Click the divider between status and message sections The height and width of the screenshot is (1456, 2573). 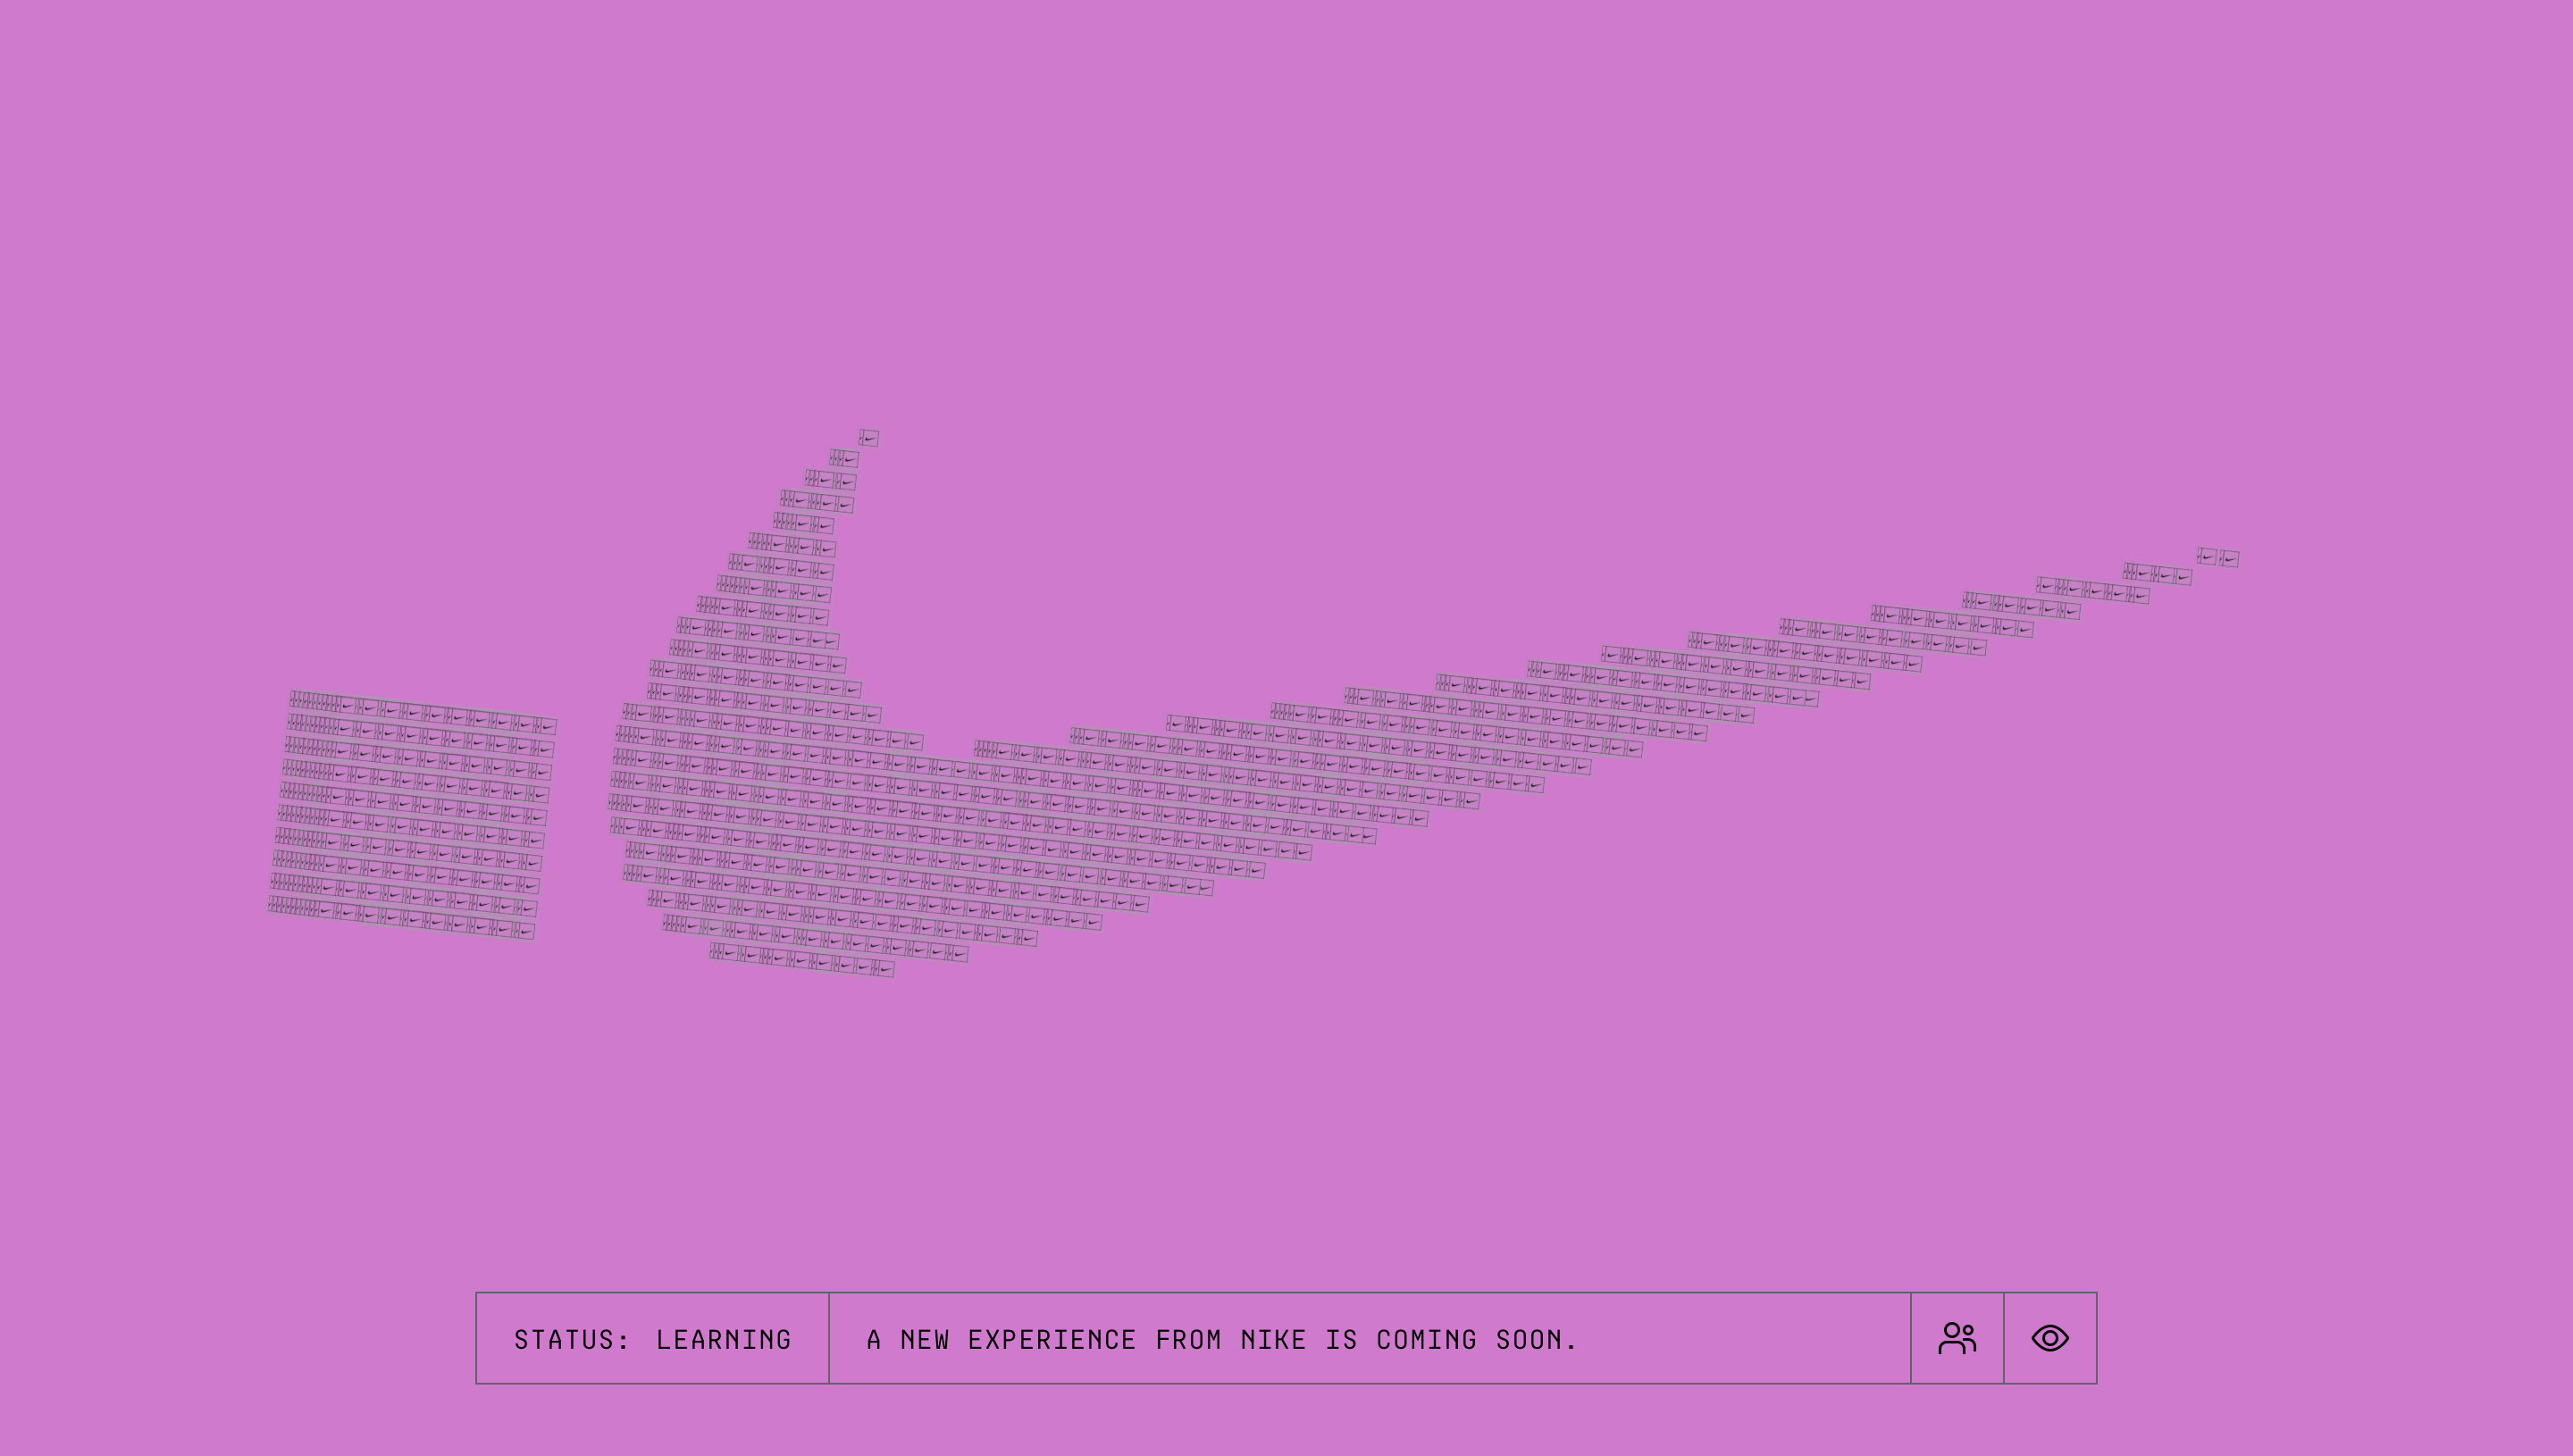coord(828,1337)
